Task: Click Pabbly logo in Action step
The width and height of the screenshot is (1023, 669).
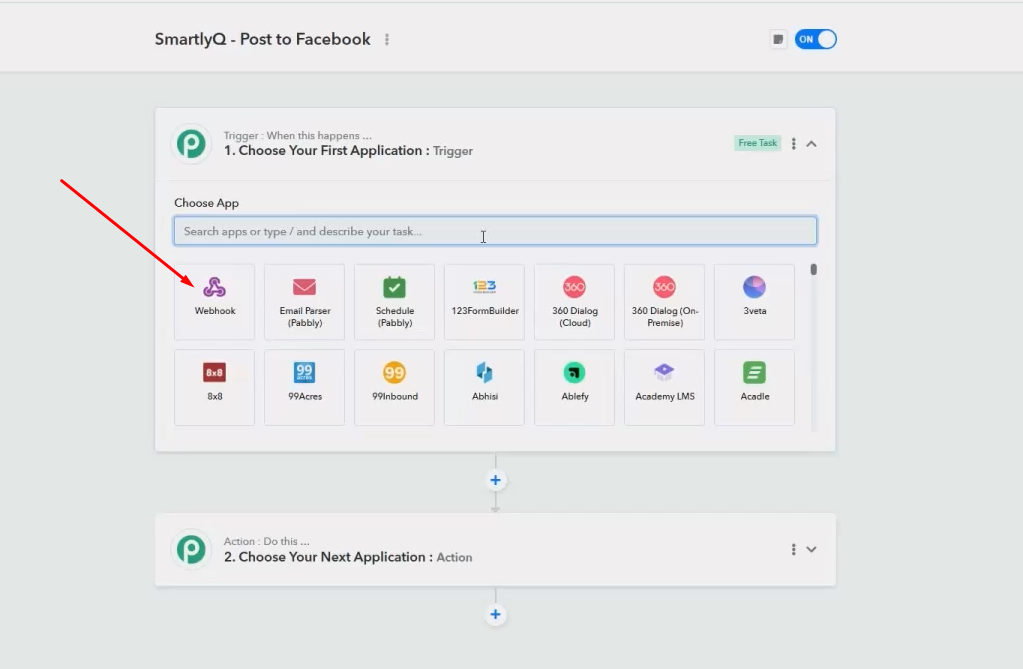Action: tap(191, 550)
